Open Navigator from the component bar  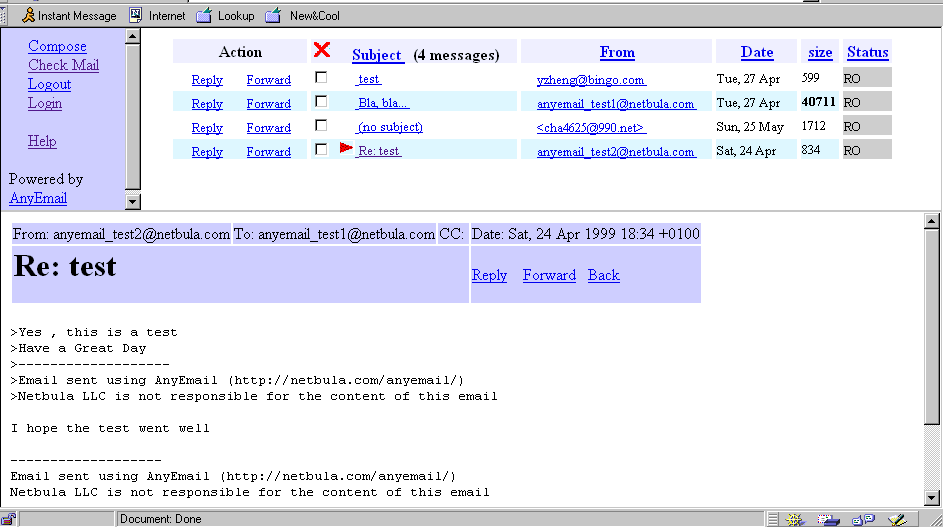[795, 520]
